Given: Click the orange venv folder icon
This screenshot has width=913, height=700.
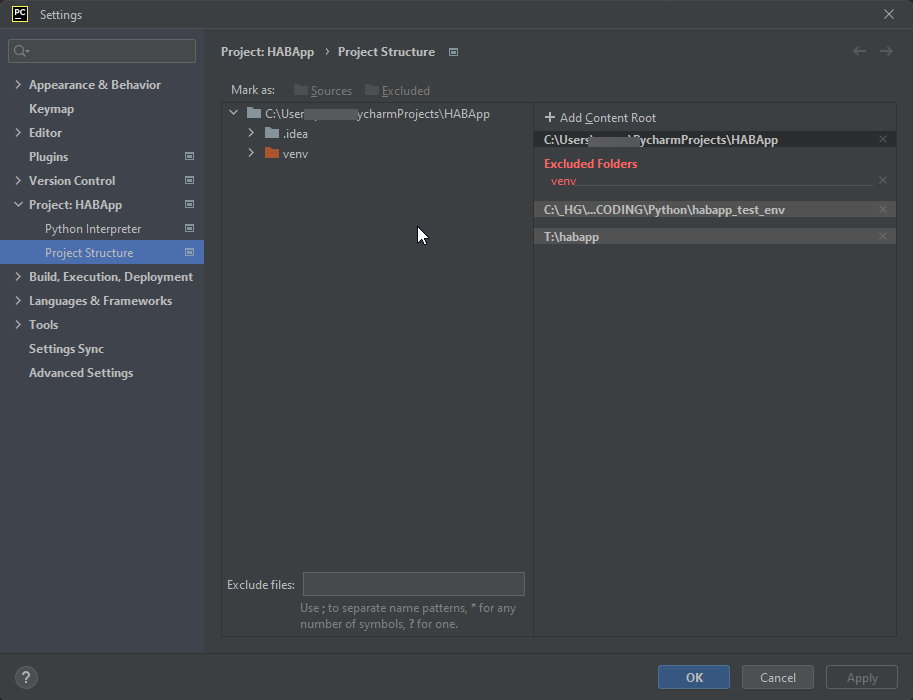Looking at the screenshot, I should pos(272,153).
